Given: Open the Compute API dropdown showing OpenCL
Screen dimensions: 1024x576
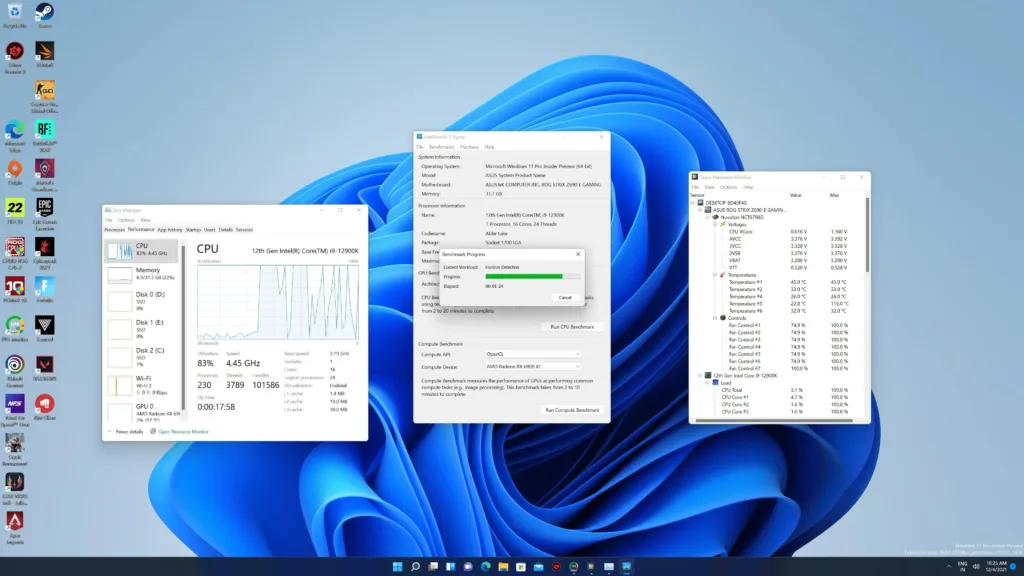Looking at the screenshot, I should (532, 354).
